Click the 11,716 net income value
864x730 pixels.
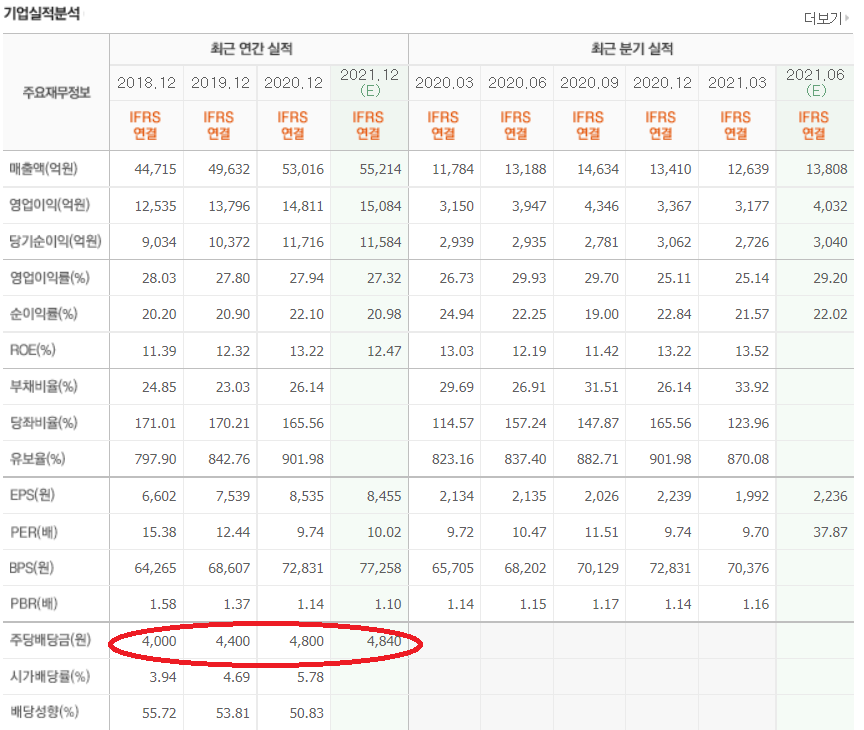tap(303, 242)
